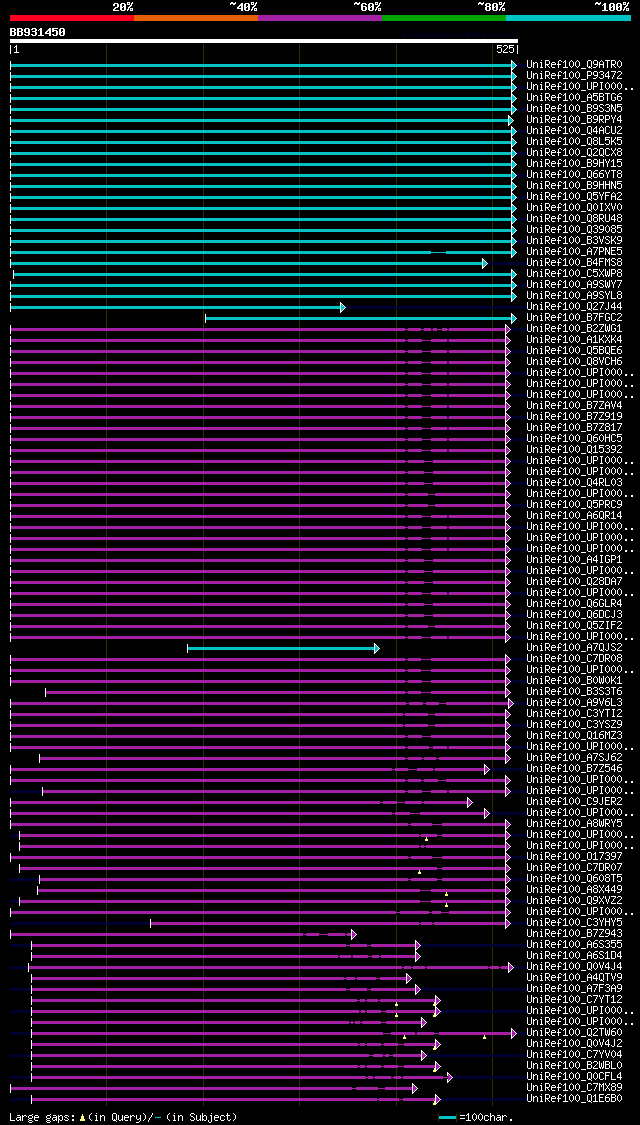Select the UniRef100_Q4RL03 label
Screen dimensions: 640x1125
(x=574, y=483)
